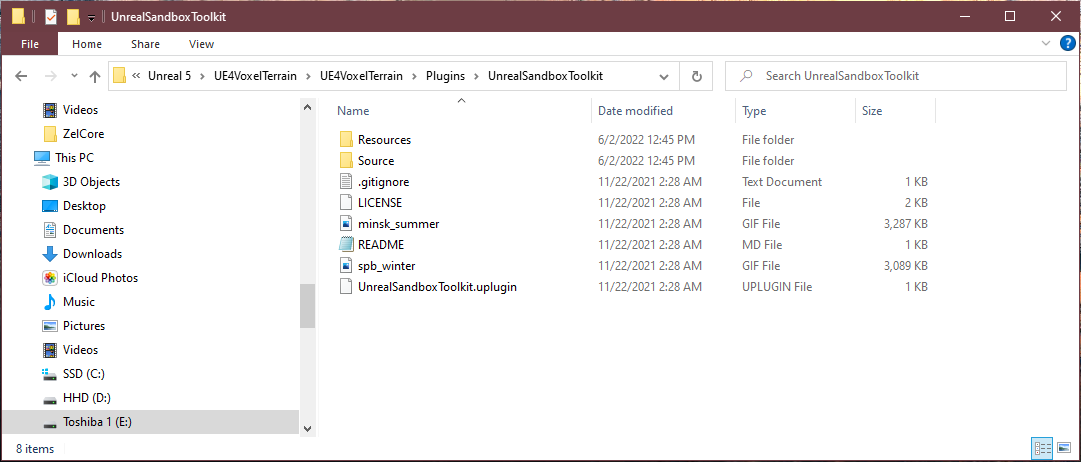
Task: Click the title bar folder icon
Action: click(19, 17)
